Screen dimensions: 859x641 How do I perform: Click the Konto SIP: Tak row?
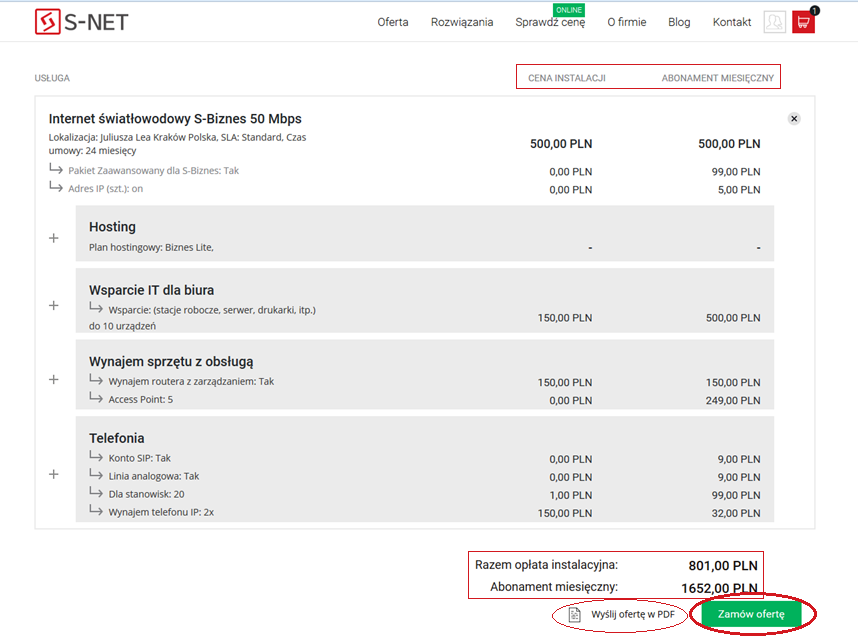(x=139, y=458)
